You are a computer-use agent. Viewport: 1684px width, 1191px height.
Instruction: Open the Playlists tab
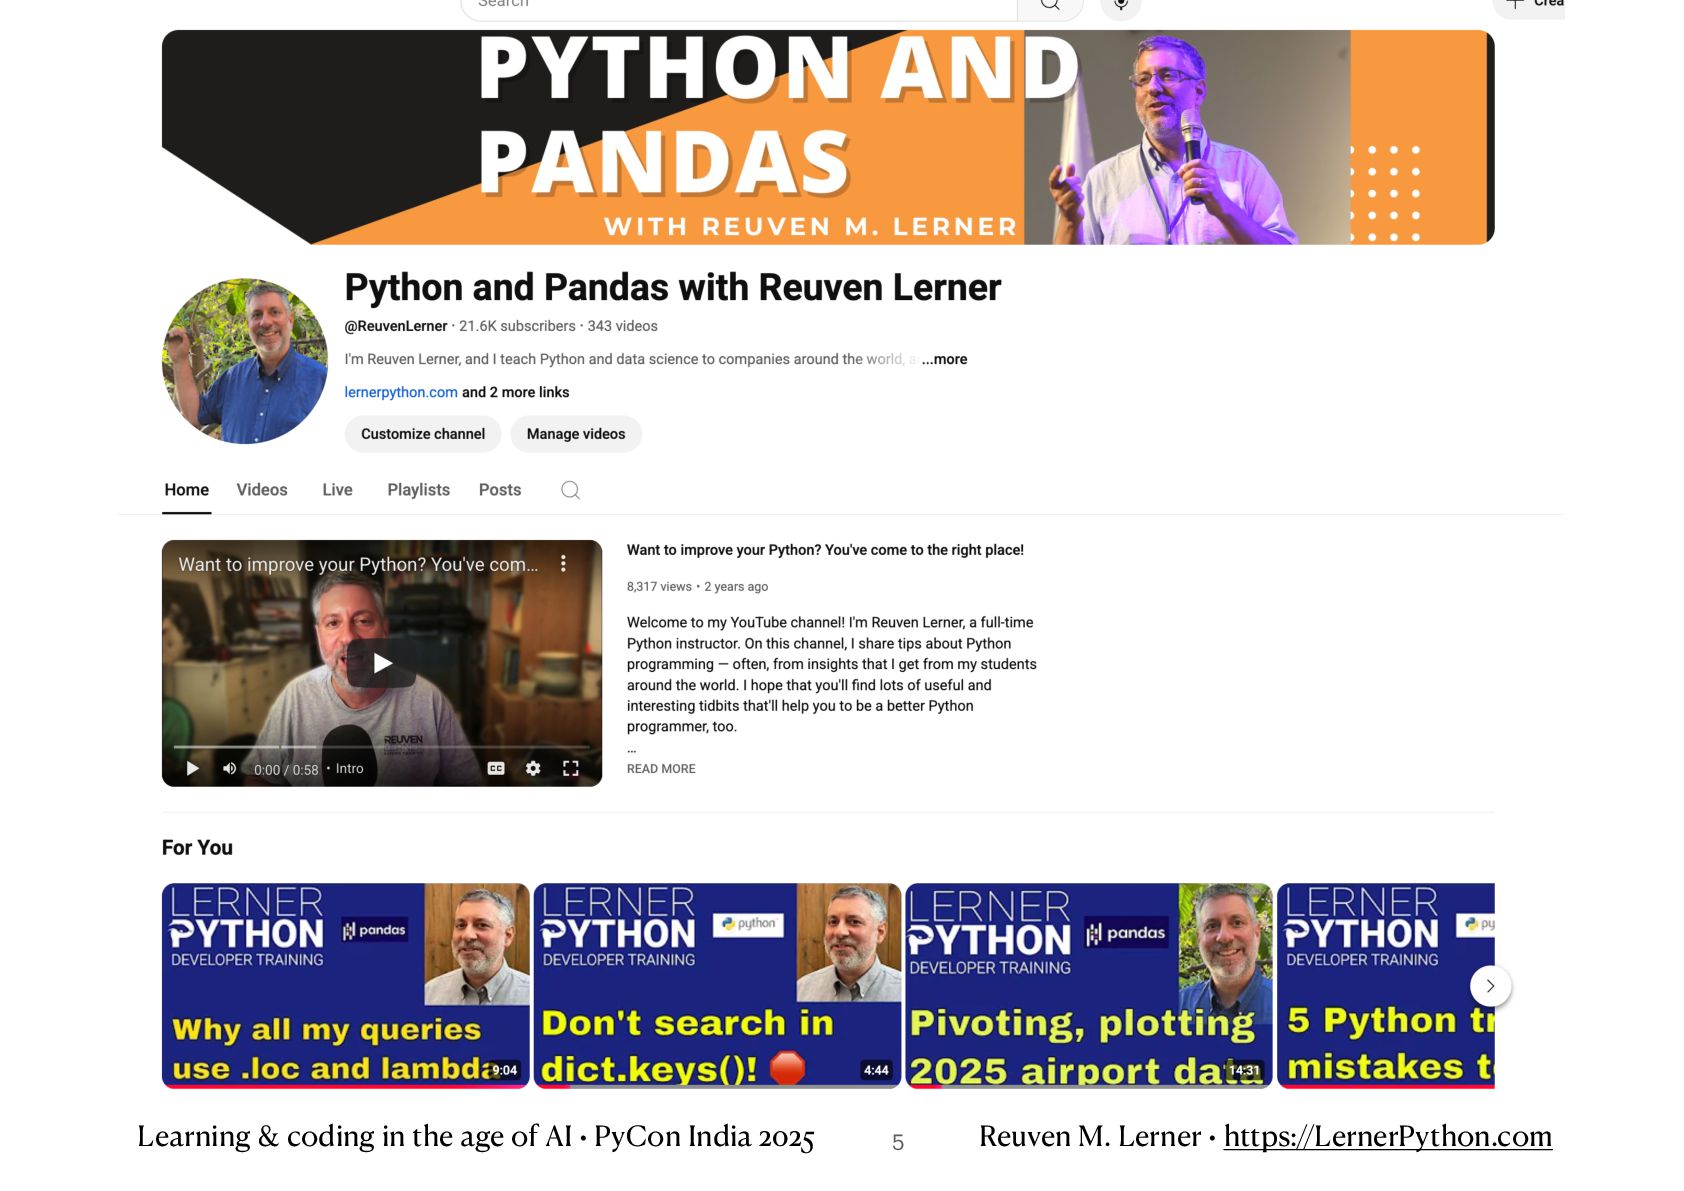click(x=418, y=490)
